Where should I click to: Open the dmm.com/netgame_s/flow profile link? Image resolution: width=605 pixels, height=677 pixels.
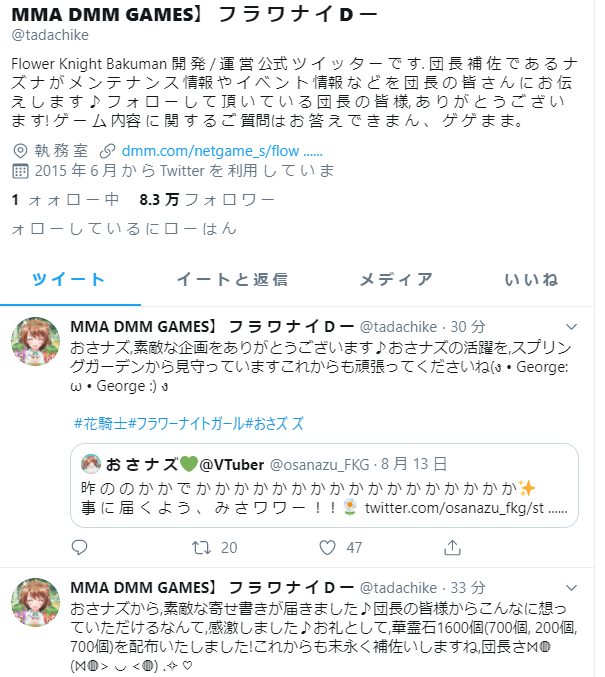coord(222,151)
